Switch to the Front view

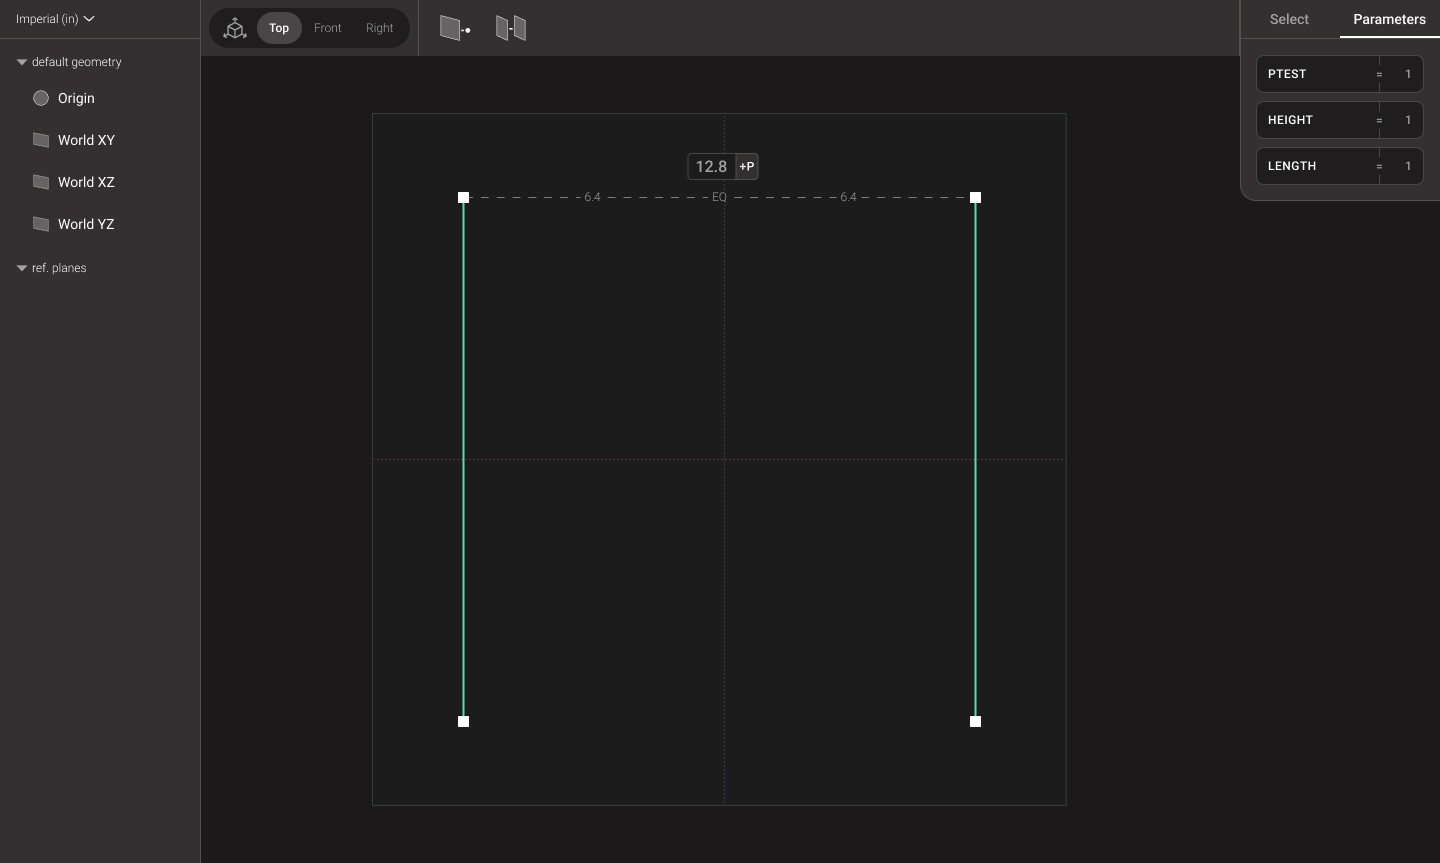(x=327, y=28)
